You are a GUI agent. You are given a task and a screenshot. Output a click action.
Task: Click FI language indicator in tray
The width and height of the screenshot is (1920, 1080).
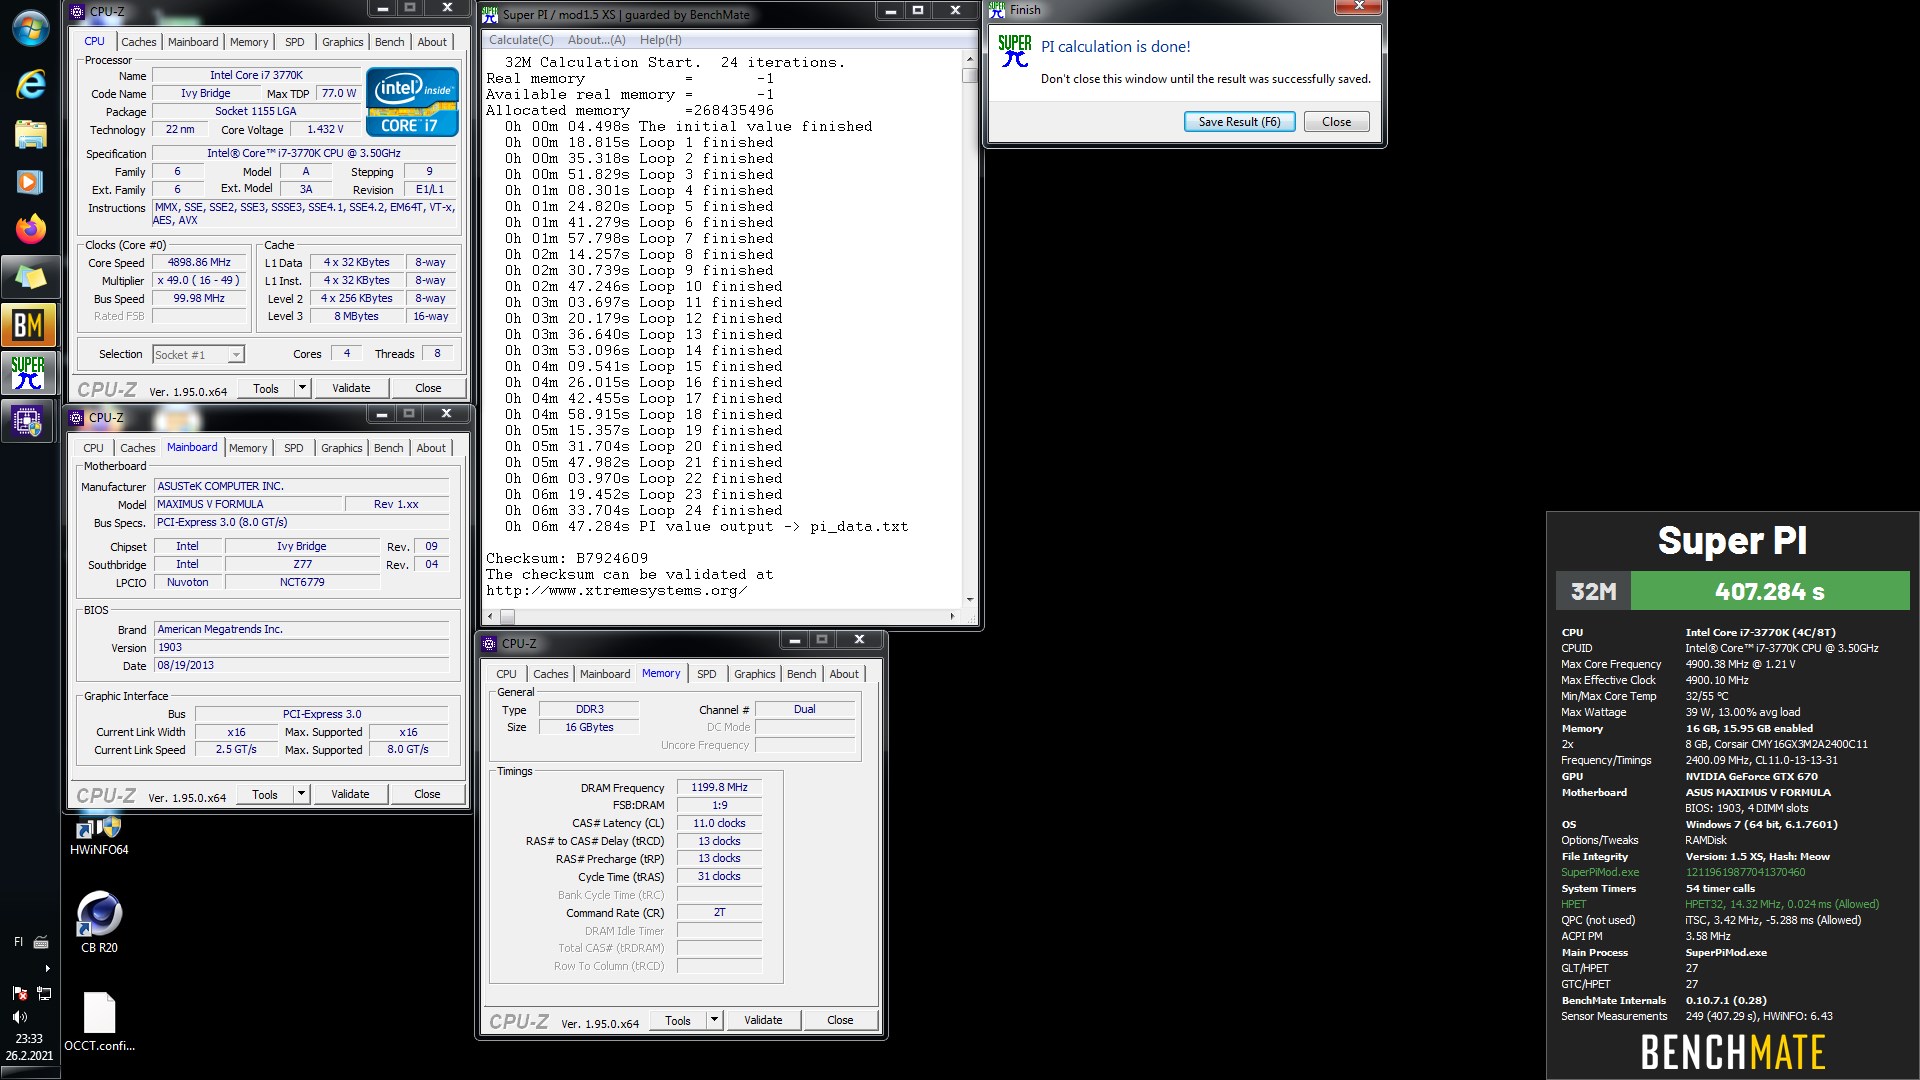[x=17, y=942]
